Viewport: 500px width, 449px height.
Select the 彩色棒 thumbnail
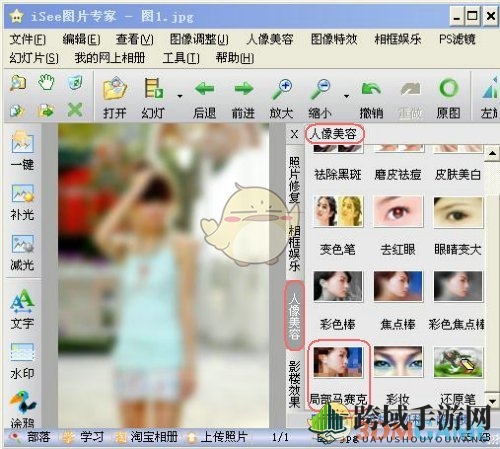click(x=338, y=286)
